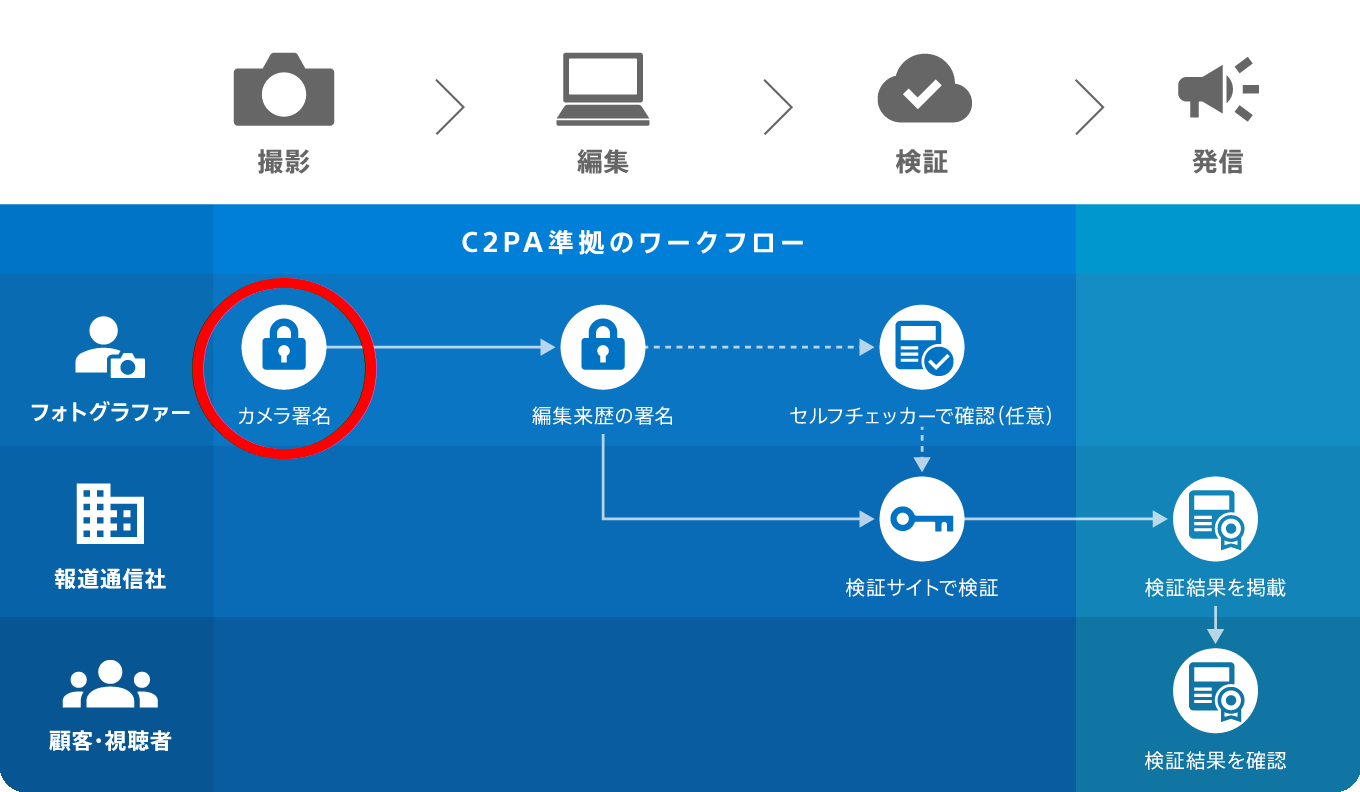Click the laptop icon above 編集
Image resolution: width=1360 pixels, height=792 pixels.
pos(603,90)
